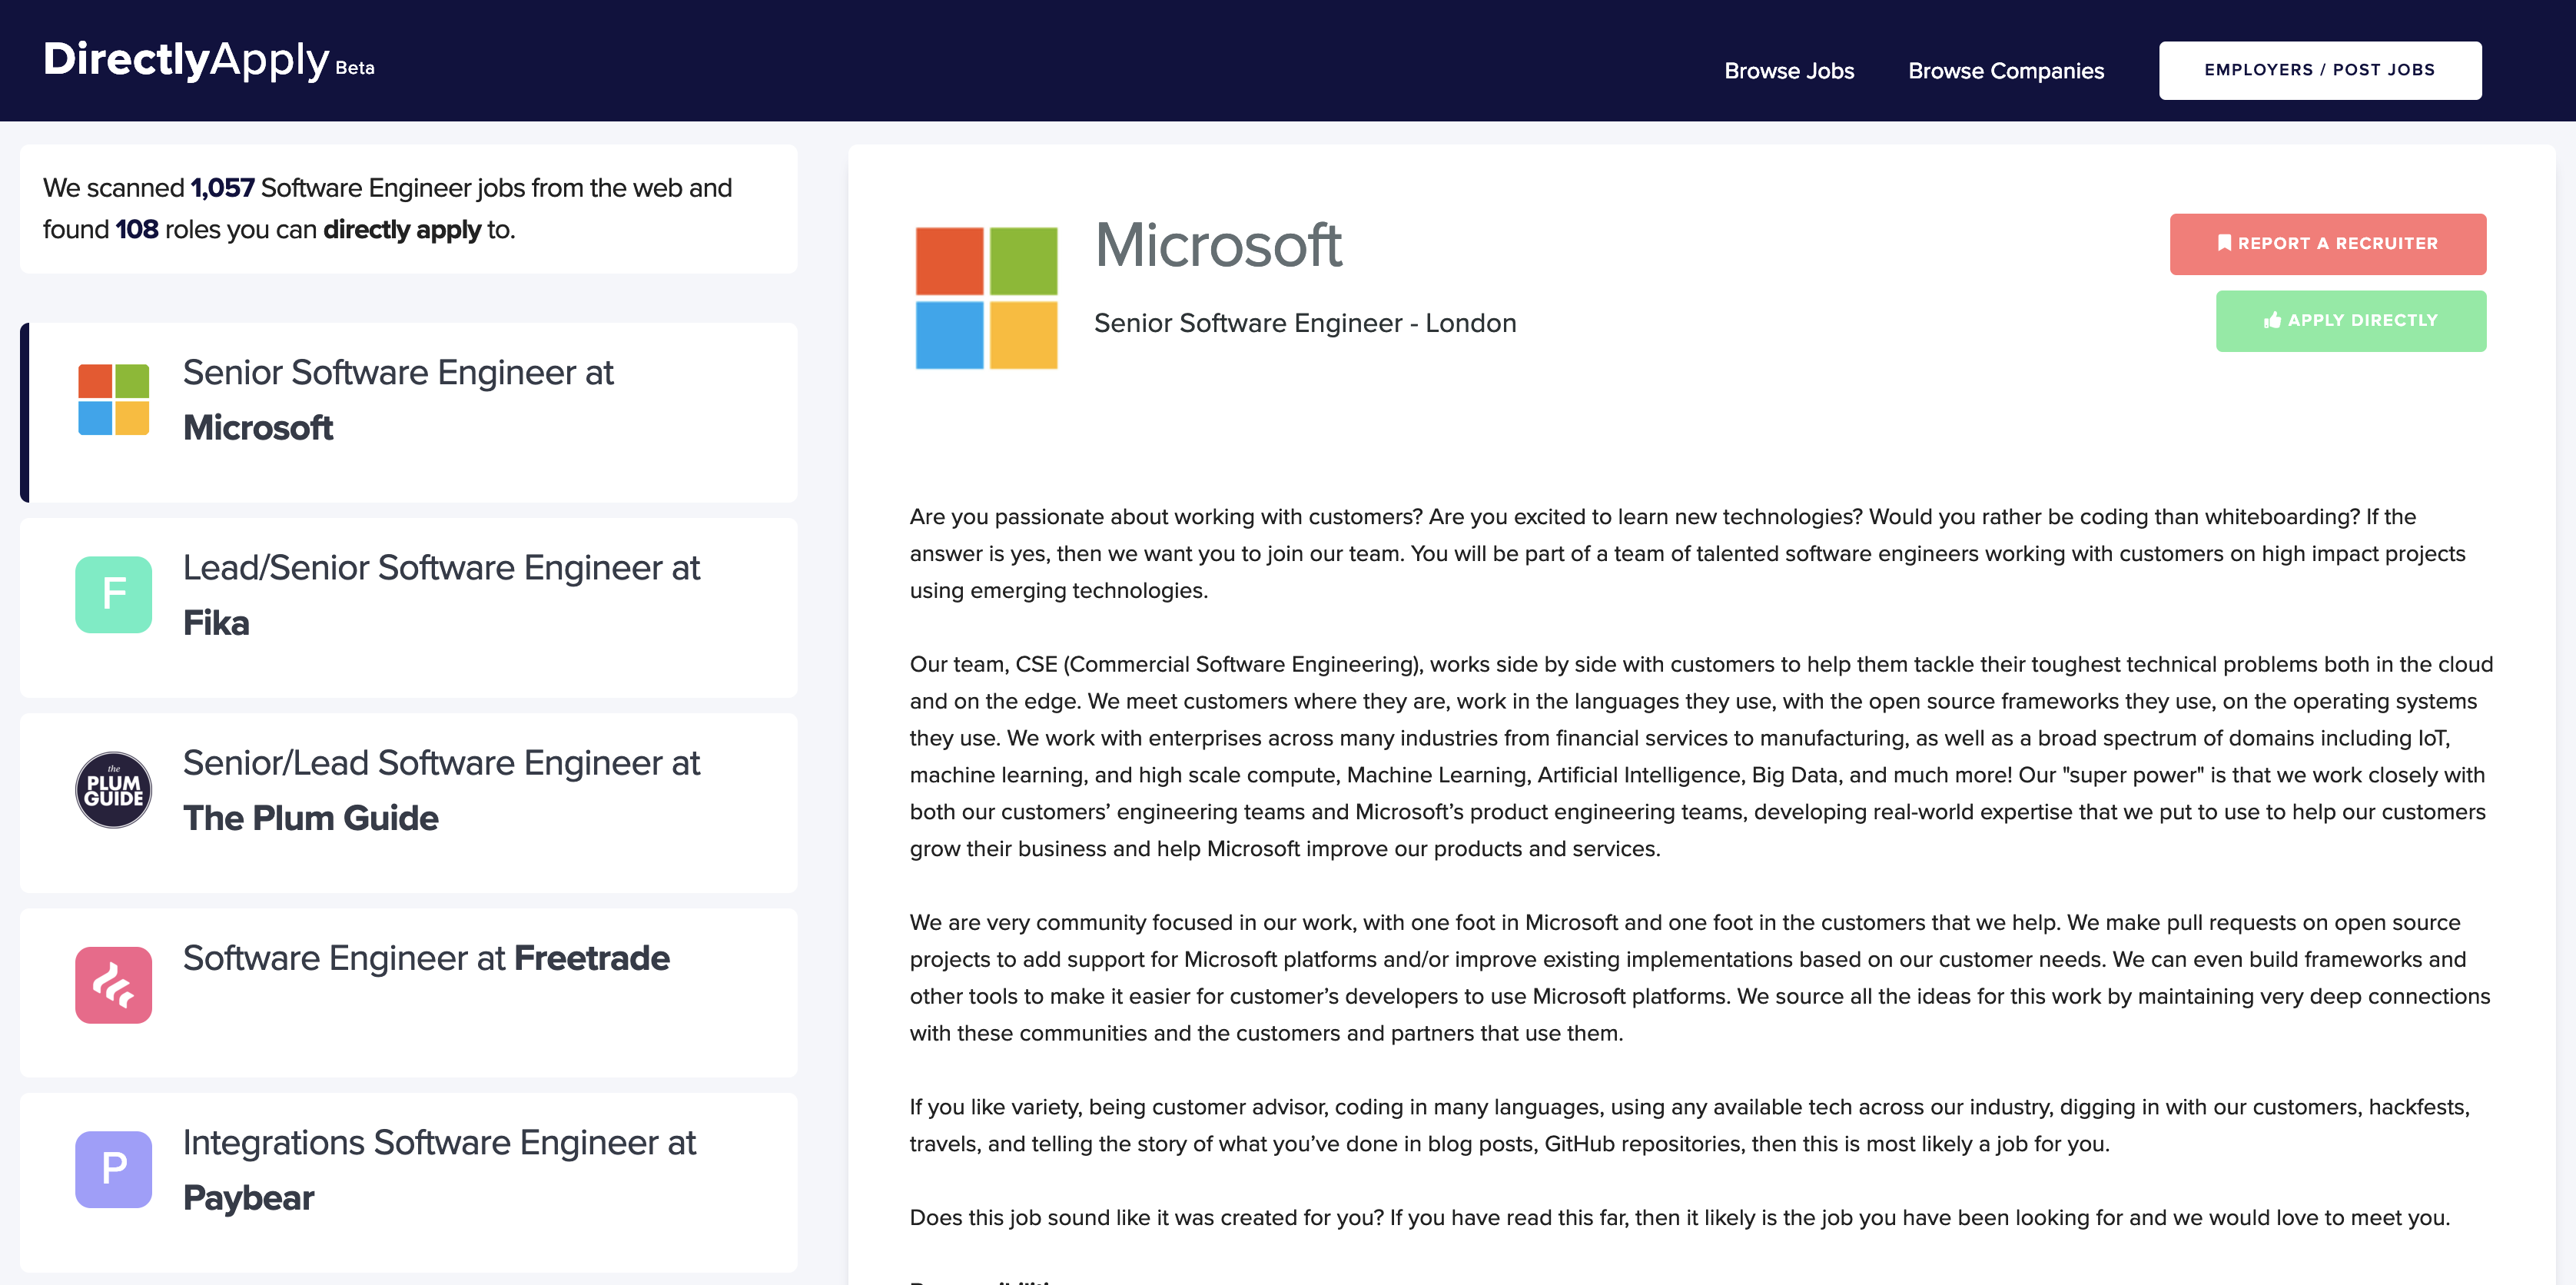Click the green Fika F icon
This screenshot has height=1285, width=2576.
point(113,594)
